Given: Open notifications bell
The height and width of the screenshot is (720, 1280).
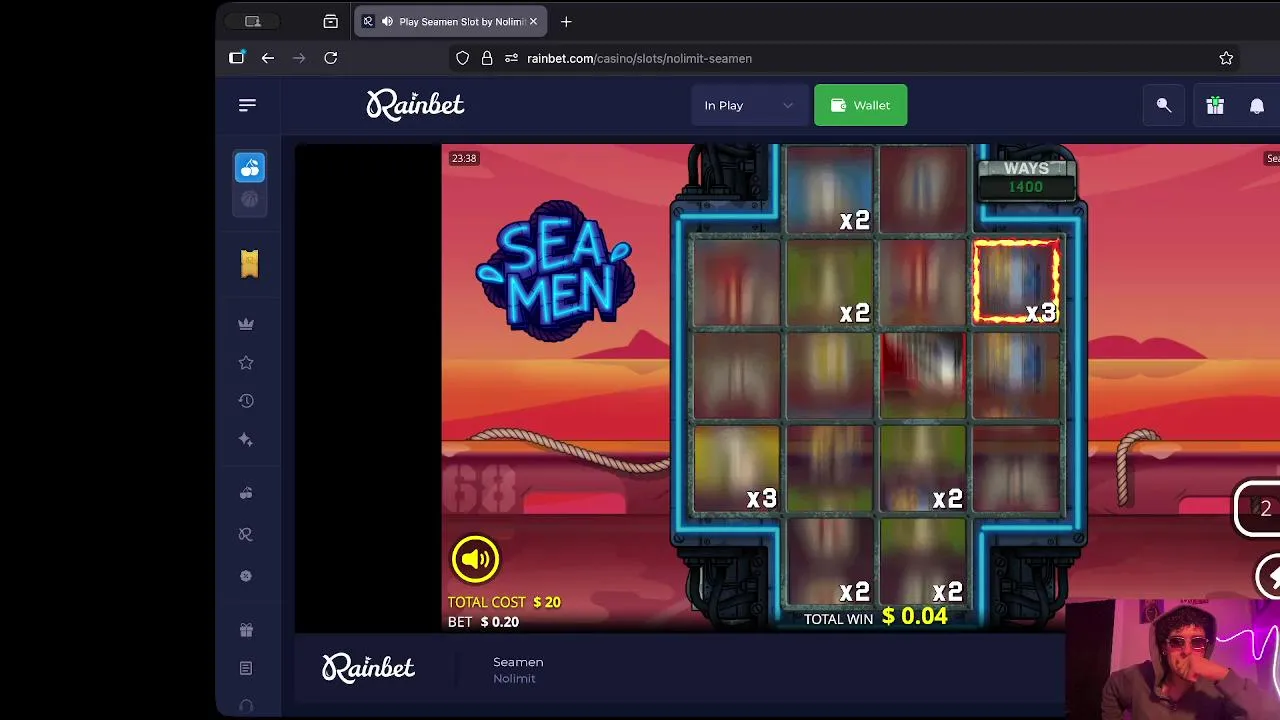Looking at the screenshot, I should 1257,105.
